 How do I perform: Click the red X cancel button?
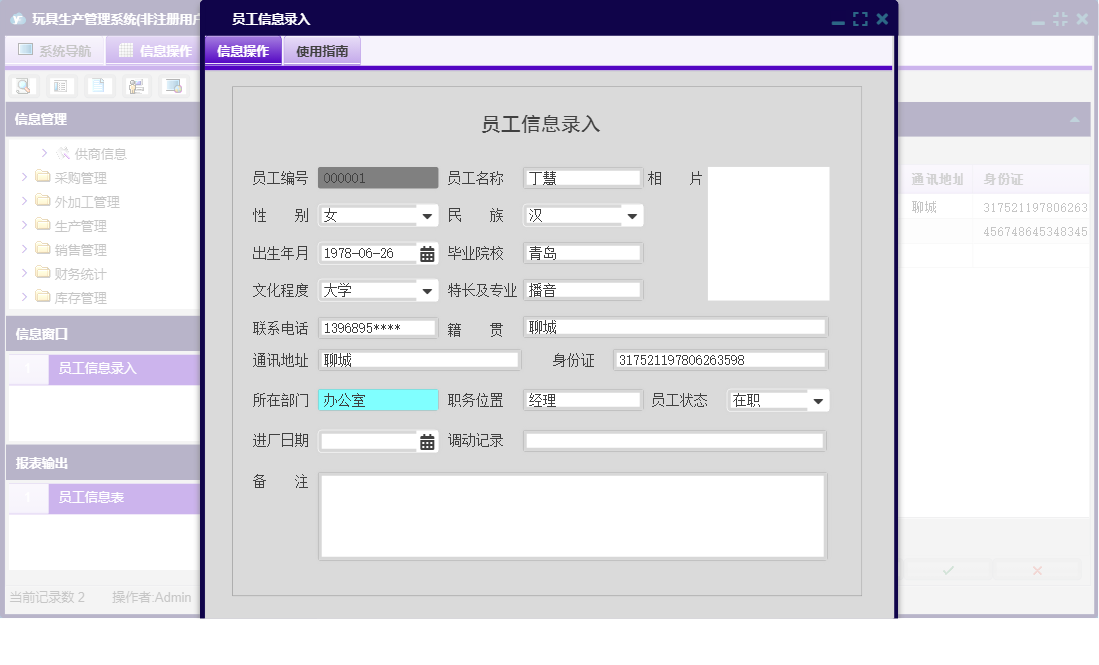1037,570
